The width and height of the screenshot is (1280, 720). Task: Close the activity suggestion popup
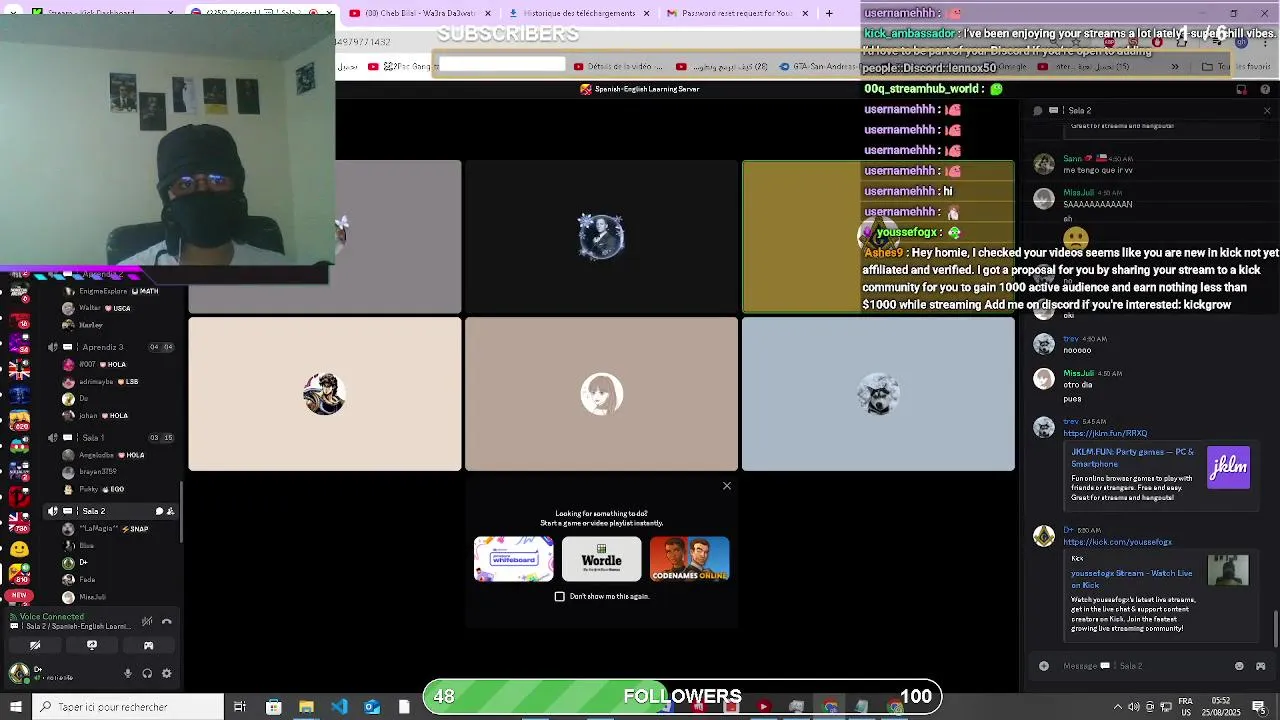(x=727, y=486)
